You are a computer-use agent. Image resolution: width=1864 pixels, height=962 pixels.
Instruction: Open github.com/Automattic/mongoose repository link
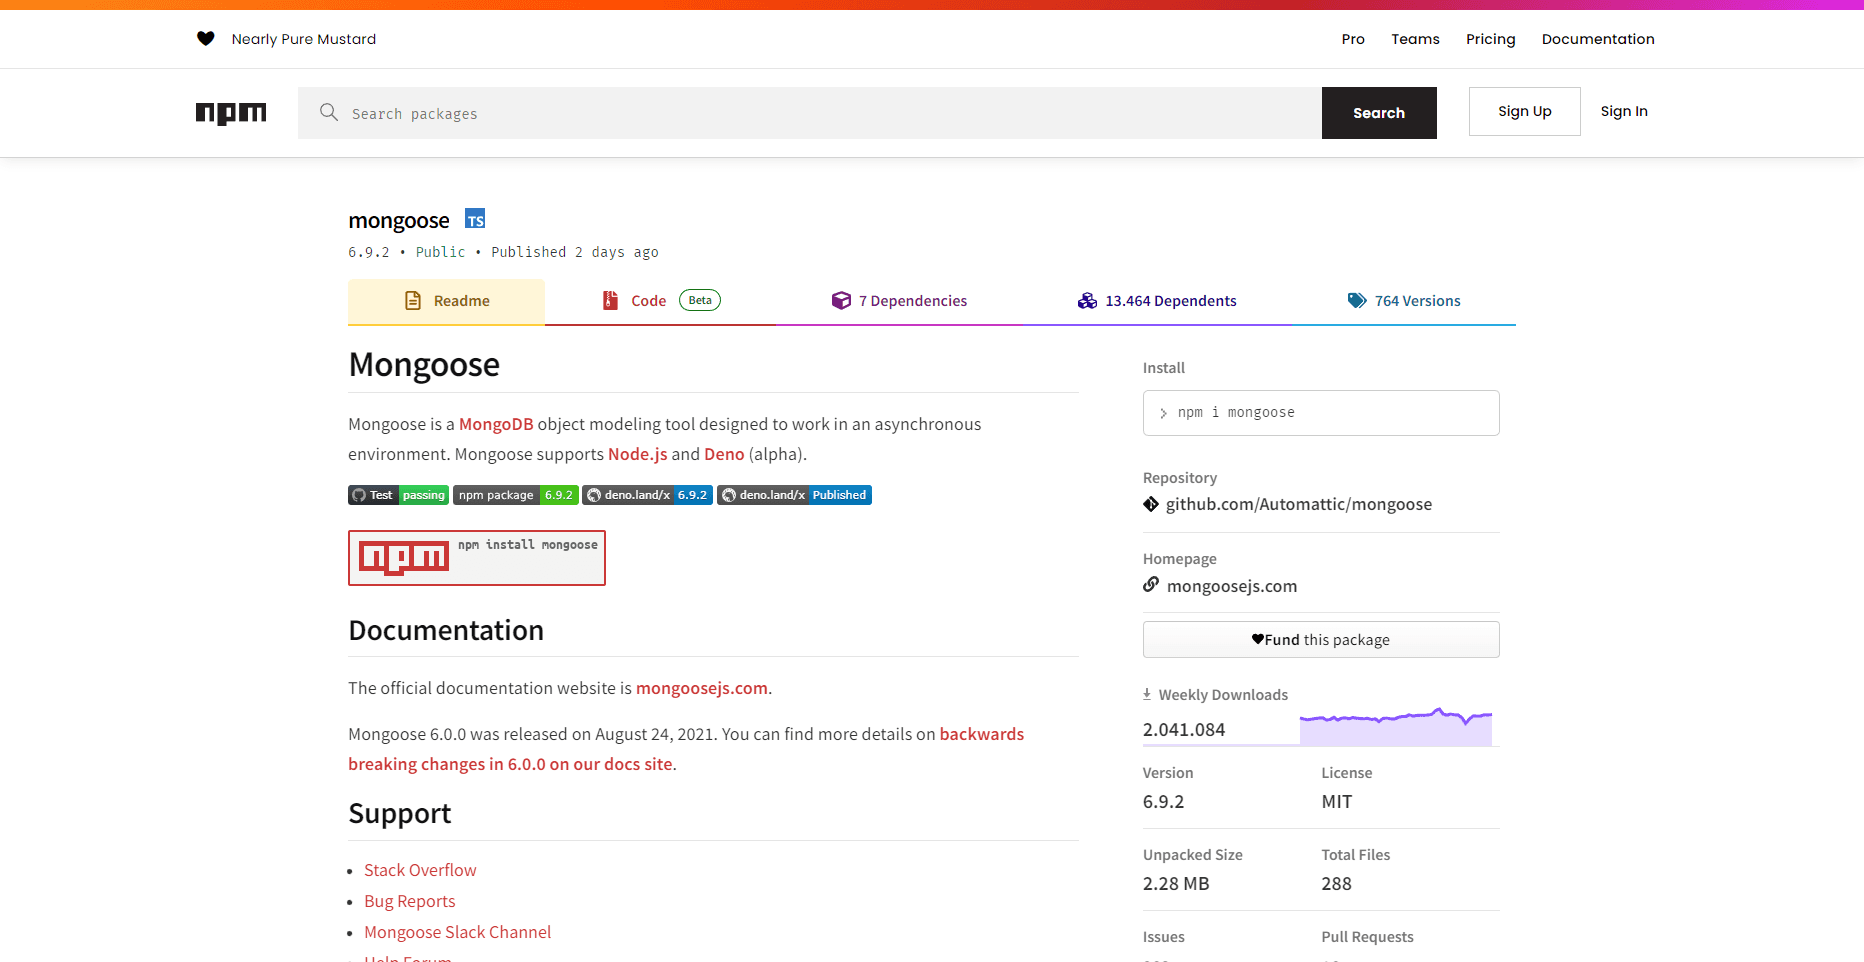coord(1298,504)
